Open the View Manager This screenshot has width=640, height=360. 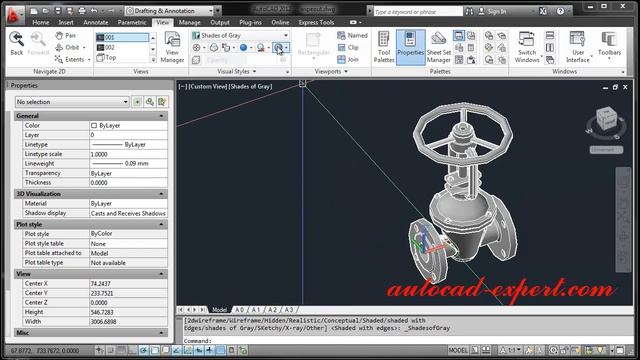(x=172, y=47)
